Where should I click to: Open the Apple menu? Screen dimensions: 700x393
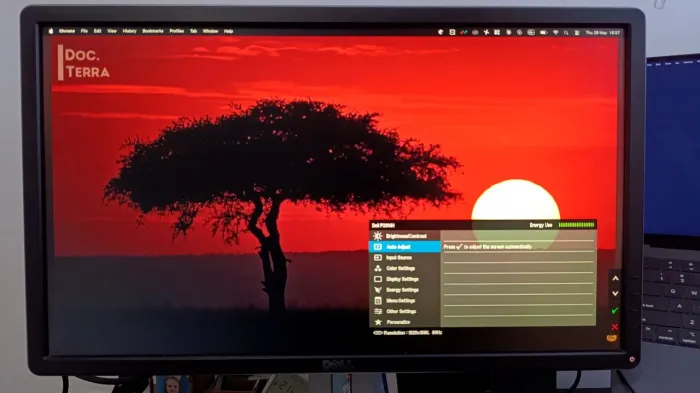pos(51,31)
